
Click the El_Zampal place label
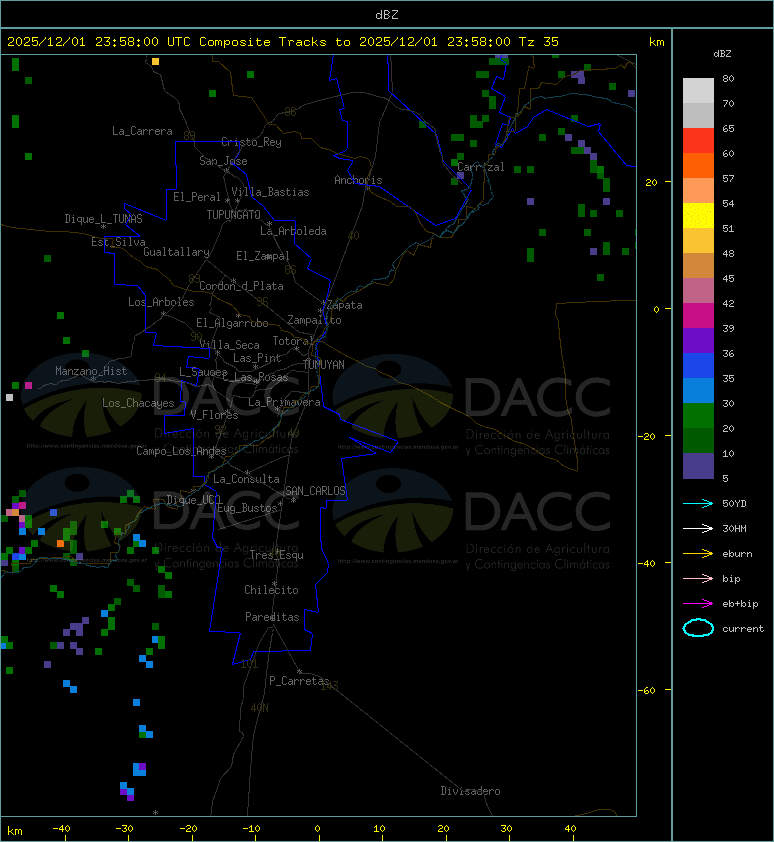263,256
